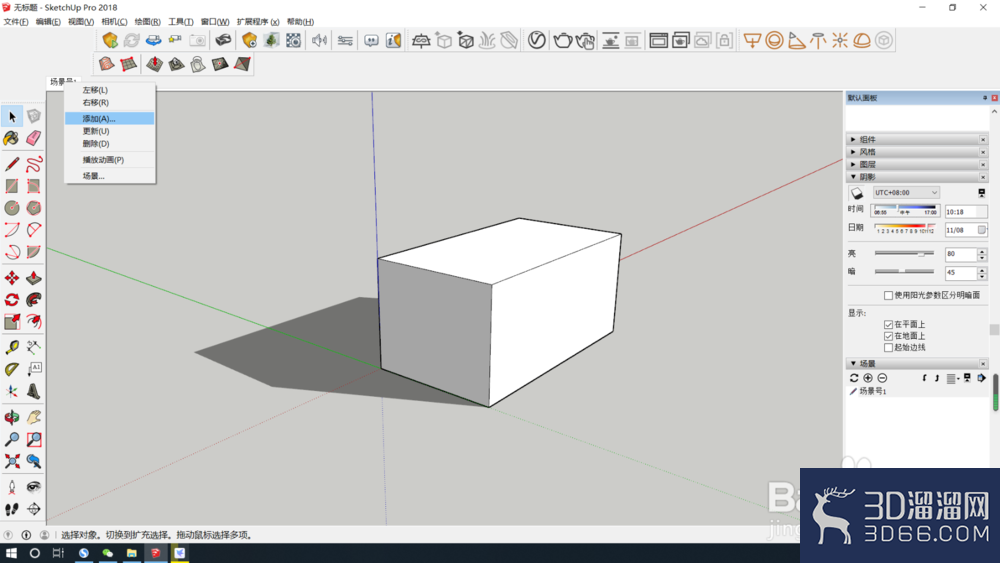The image size is (1000, 563).
Task: Choose the Line pencil tool
Action: pyautogui.click(x=11, y=164)
